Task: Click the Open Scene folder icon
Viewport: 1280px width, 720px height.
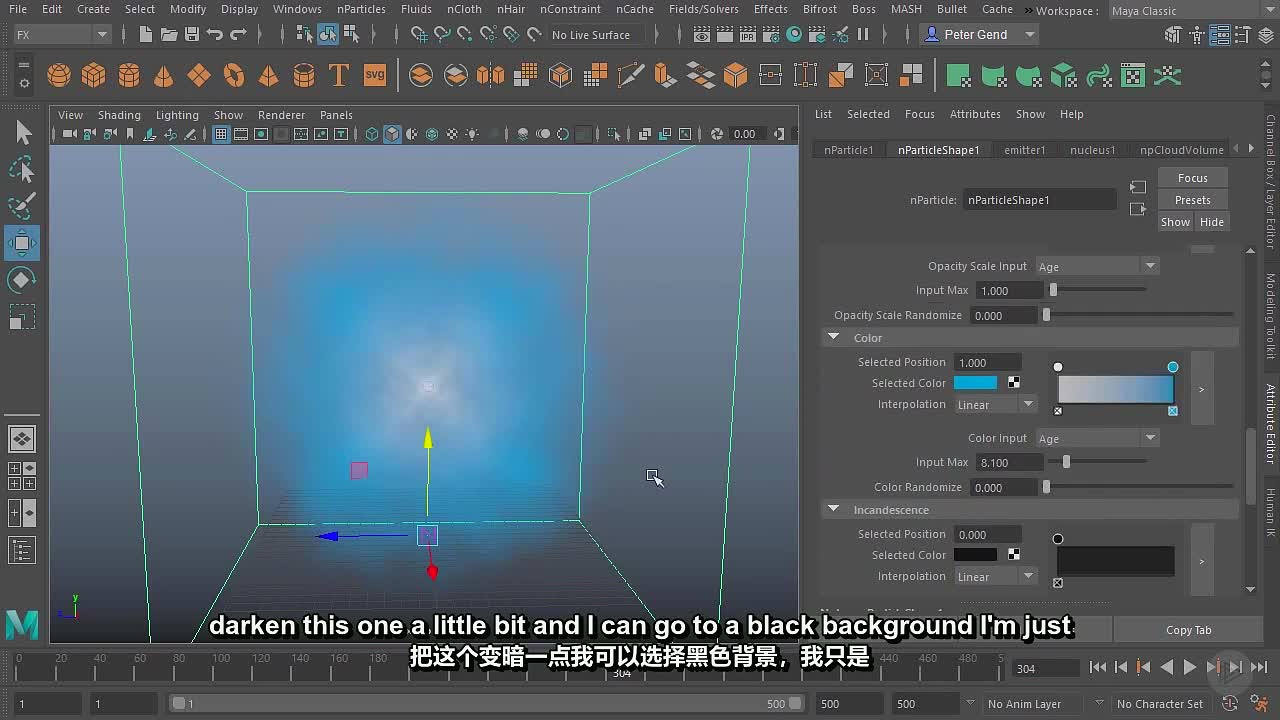Action: click(x=169, y=34)
